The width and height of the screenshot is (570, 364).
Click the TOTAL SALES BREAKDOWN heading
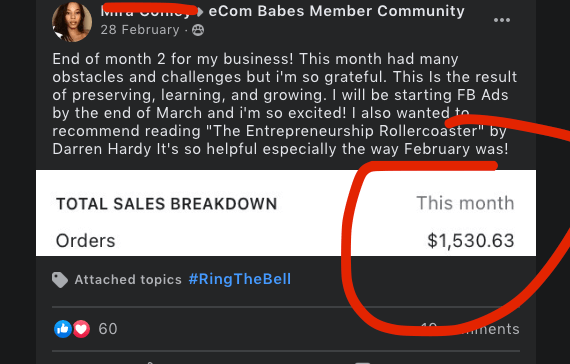[166, 204]
